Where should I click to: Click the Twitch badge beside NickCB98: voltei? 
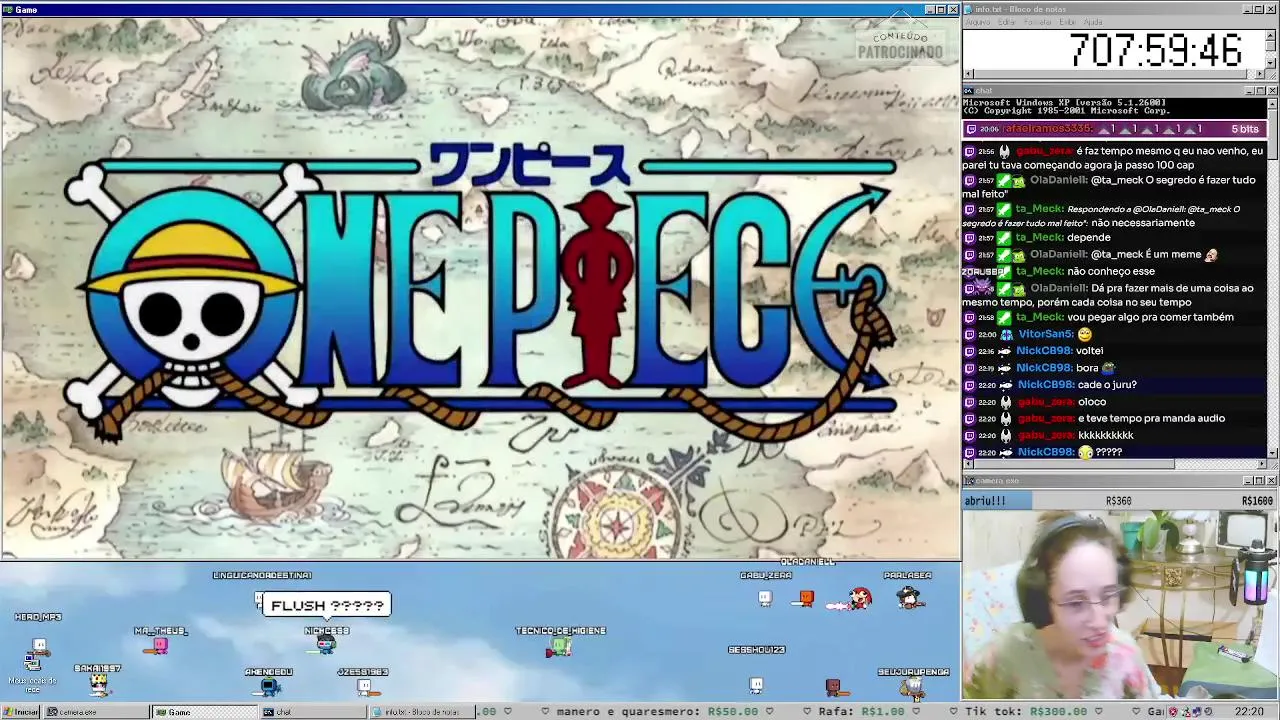click(970, 351)
